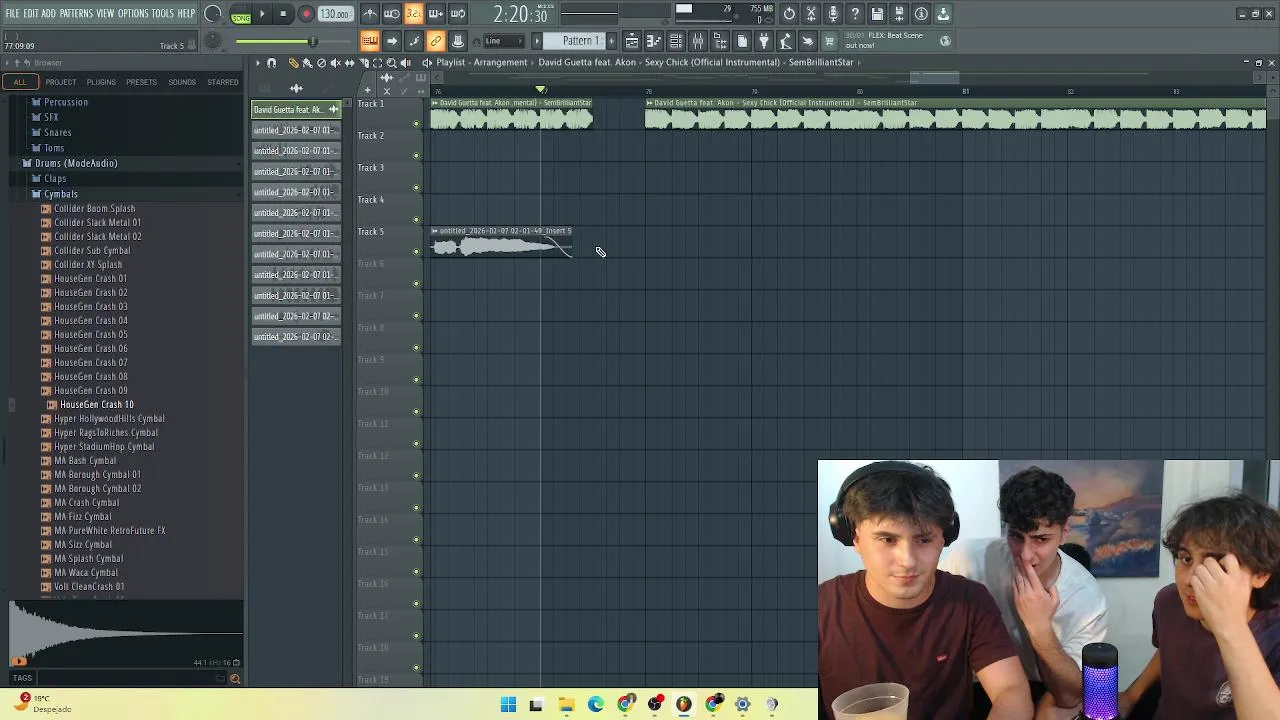This screenshot has width=1280, height=720.
Task: Click the shopping cart content library icon
Action: [829, 41]
